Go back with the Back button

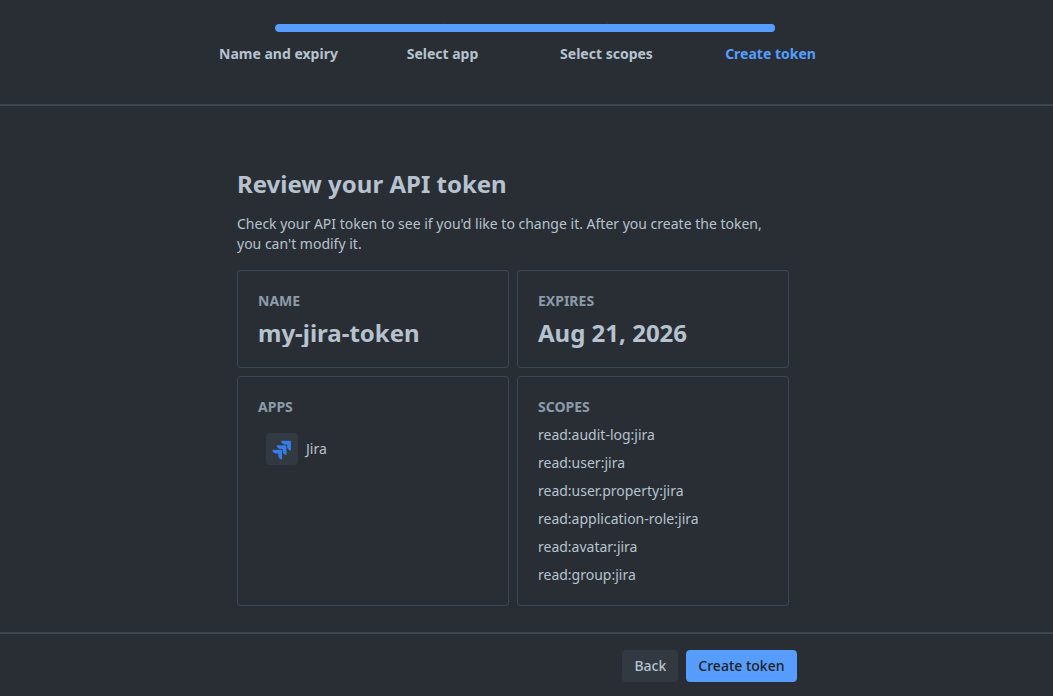coord(650,666)
